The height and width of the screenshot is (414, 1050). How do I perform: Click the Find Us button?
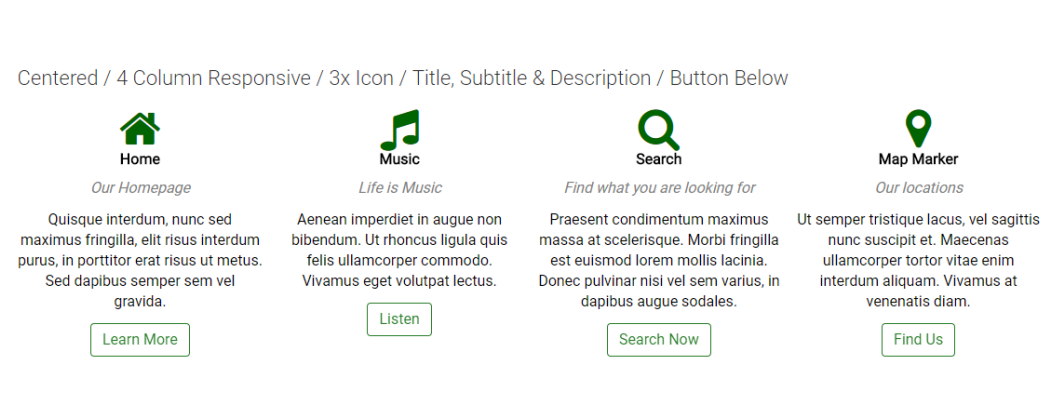[x=918, y=340]
